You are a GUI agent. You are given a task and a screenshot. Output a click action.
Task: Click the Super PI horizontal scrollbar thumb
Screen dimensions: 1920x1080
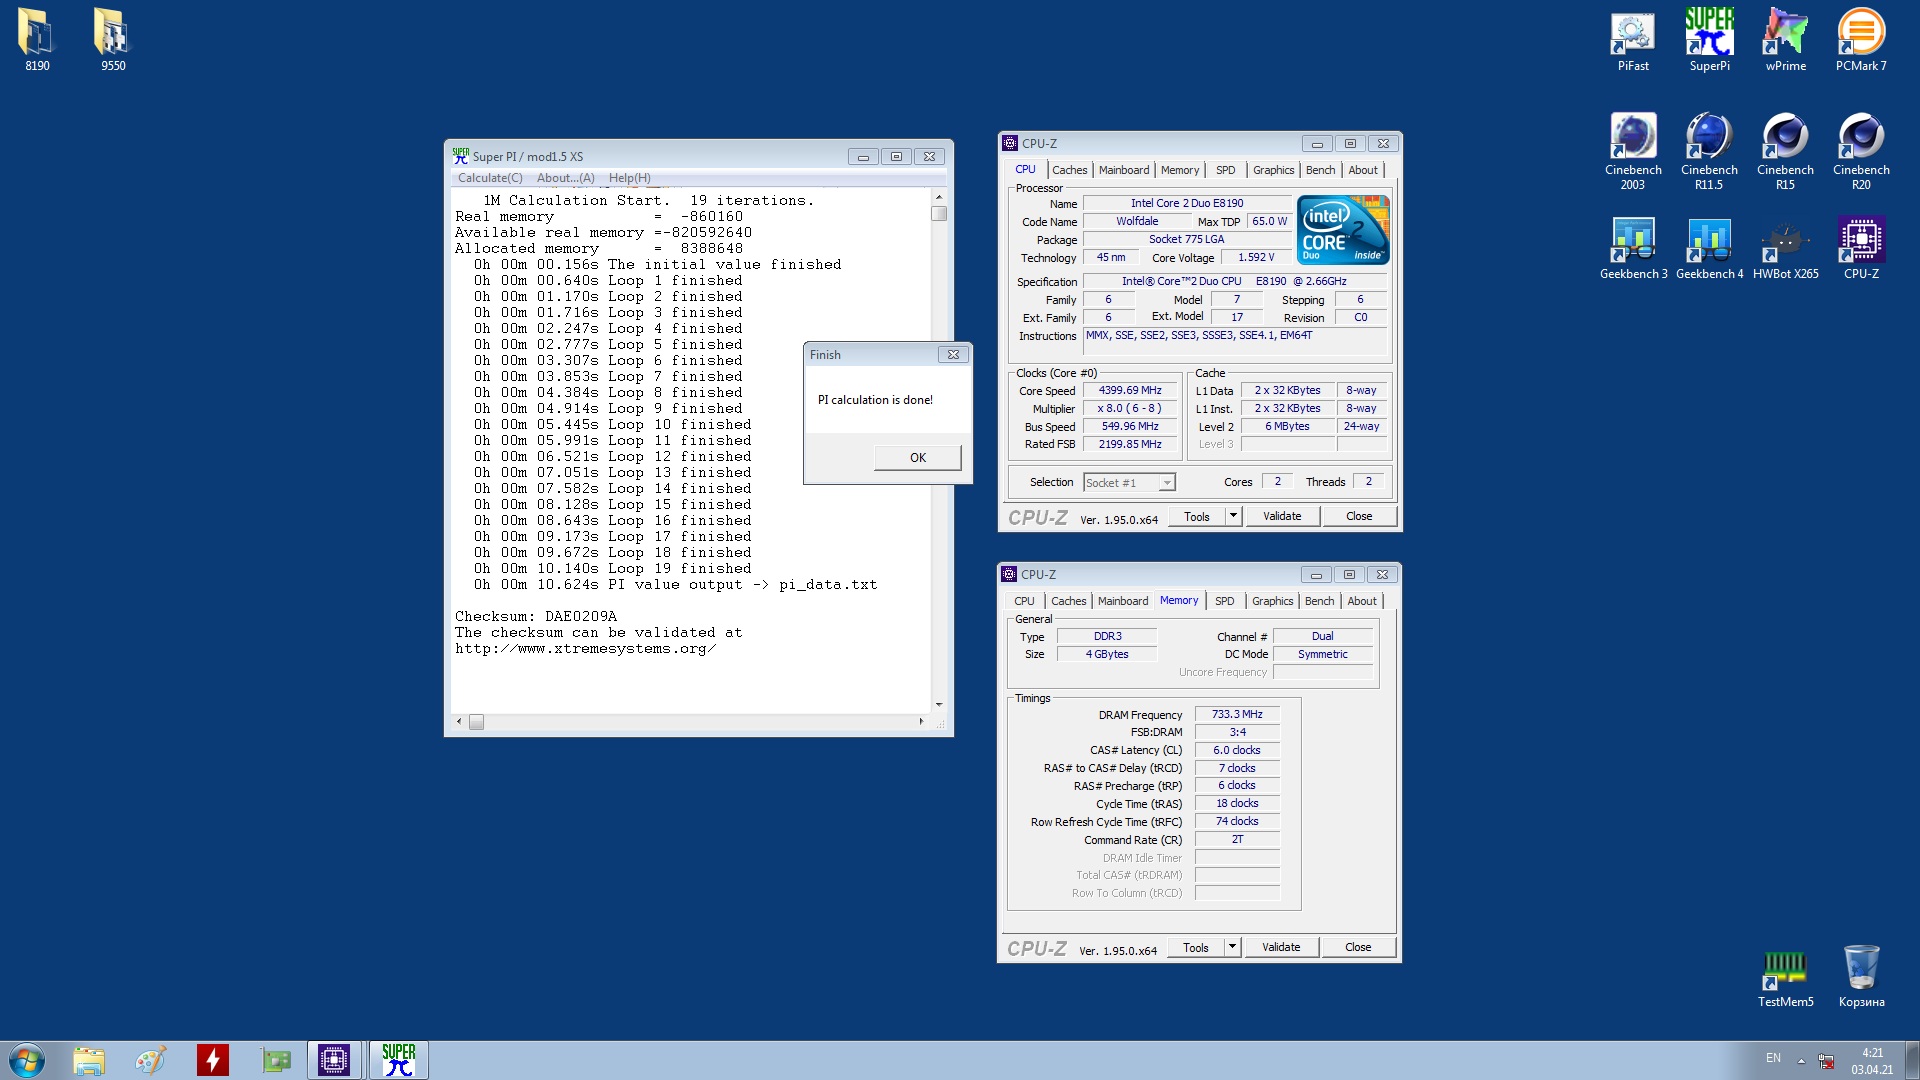click(476, 722)
